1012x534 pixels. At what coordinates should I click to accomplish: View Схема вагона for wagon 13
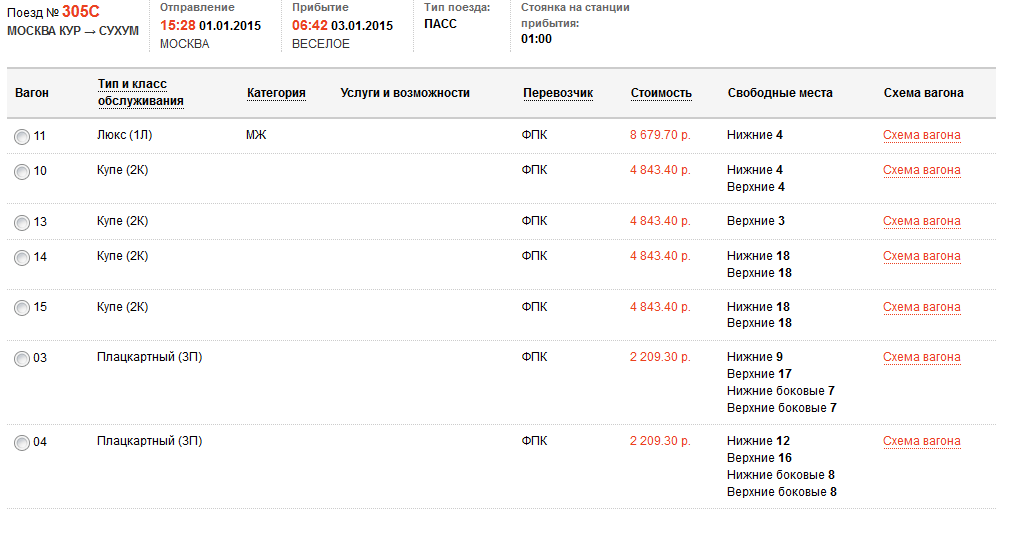click(921, 222)
